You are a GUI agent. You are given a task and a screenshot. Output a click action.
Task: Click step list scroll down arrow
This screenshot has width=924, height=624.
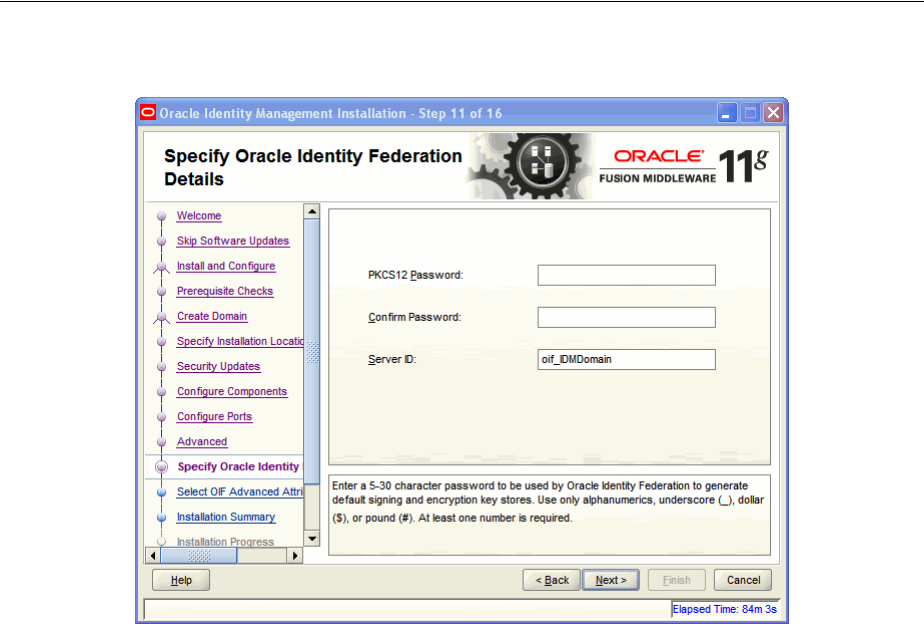pyautogui.click(x=312, y=539)
